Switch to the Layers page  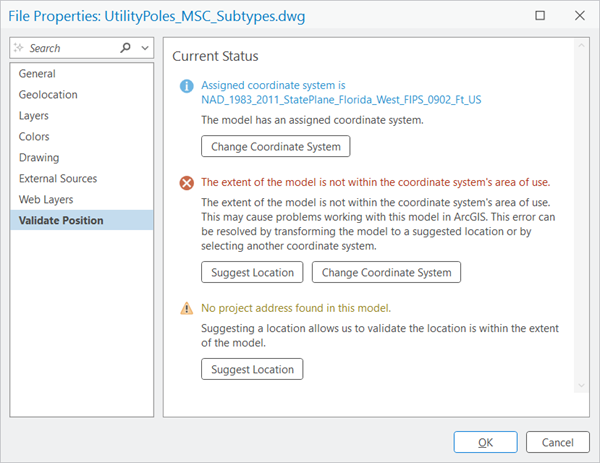tap(34, 116)
